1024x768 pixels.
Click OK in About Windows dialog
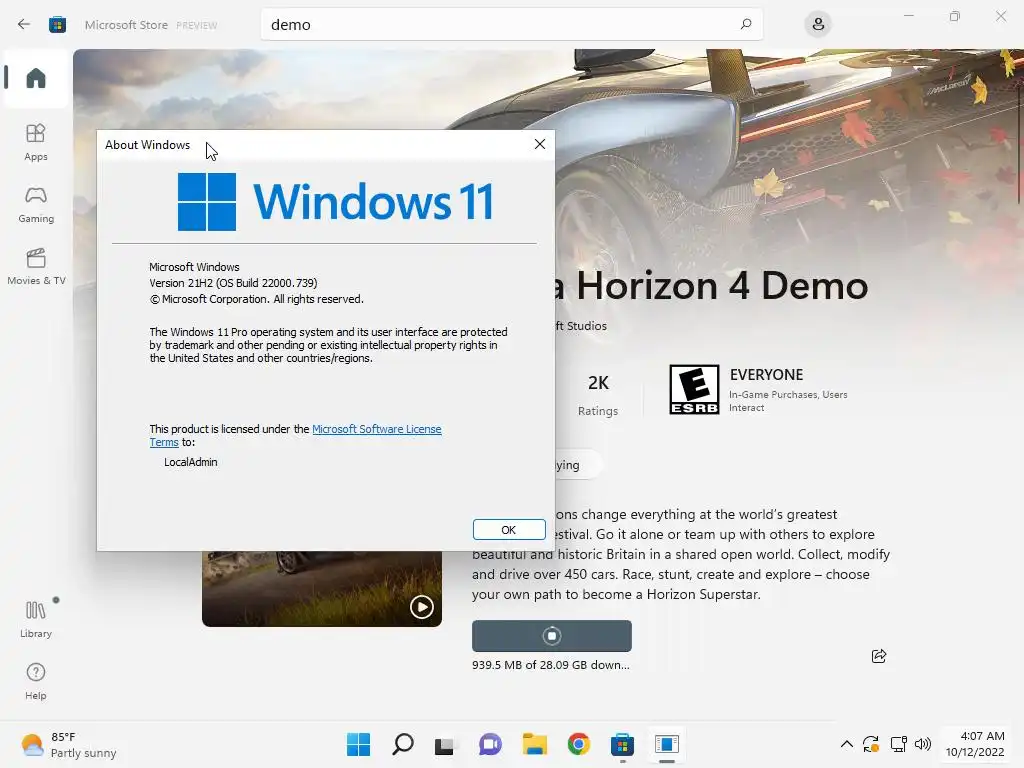tap(509, 530)
